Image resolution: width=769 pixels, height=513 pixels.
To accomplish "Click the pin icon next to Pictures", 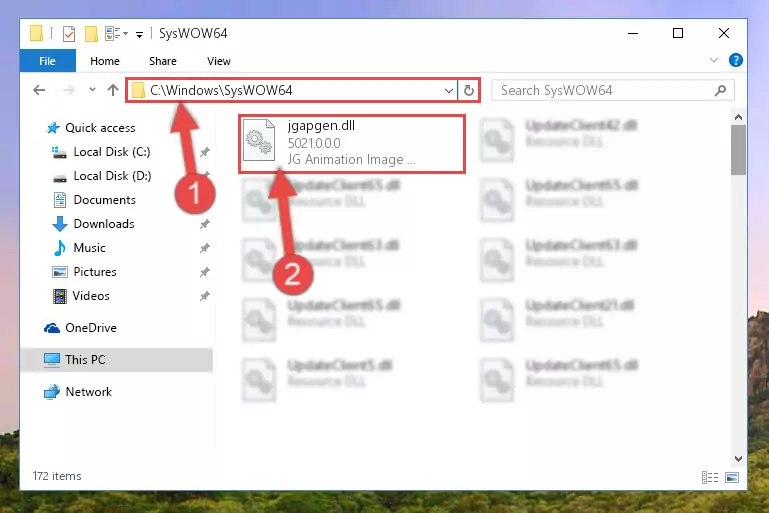I will (x=205, y=272).
